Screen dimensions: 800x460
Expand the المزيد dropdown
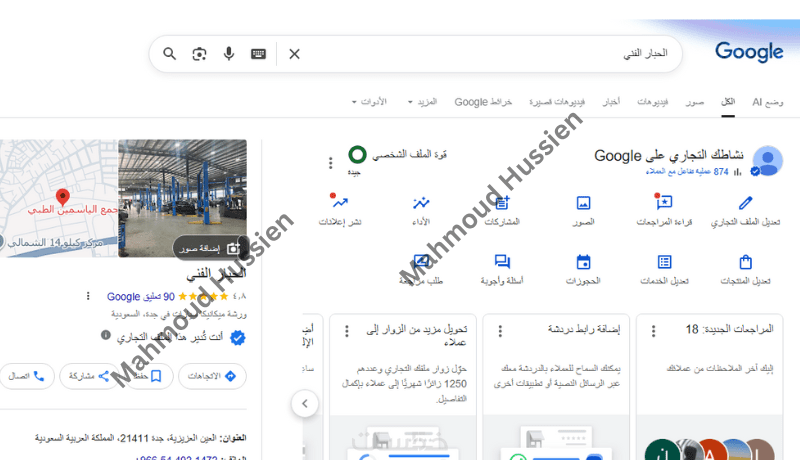point(422,102)
